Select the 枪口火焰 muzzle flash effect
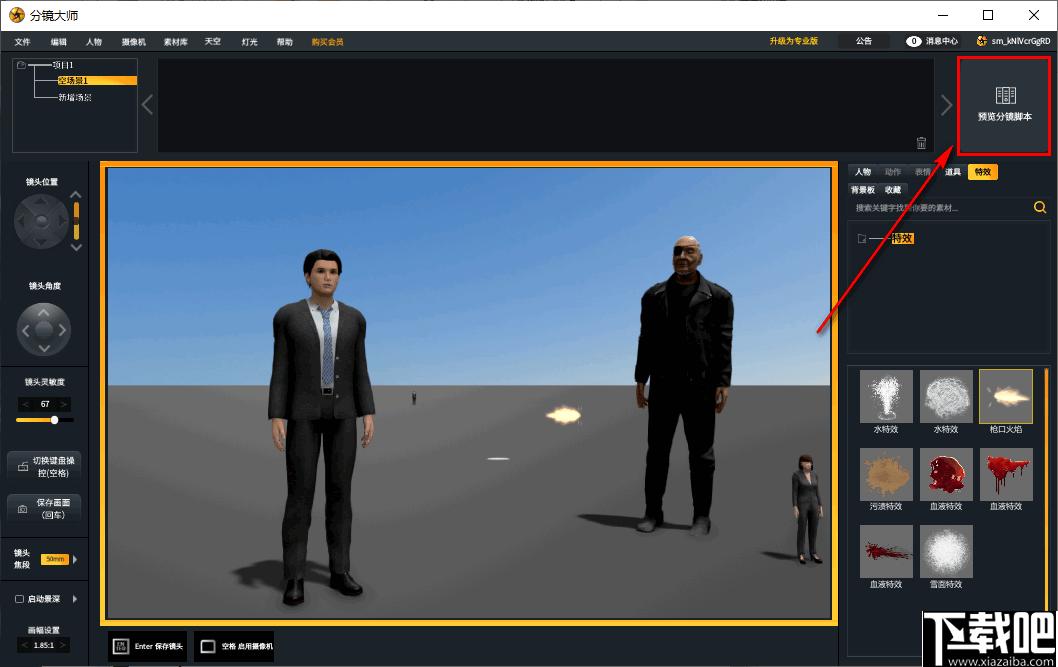 coord(1005,402)
